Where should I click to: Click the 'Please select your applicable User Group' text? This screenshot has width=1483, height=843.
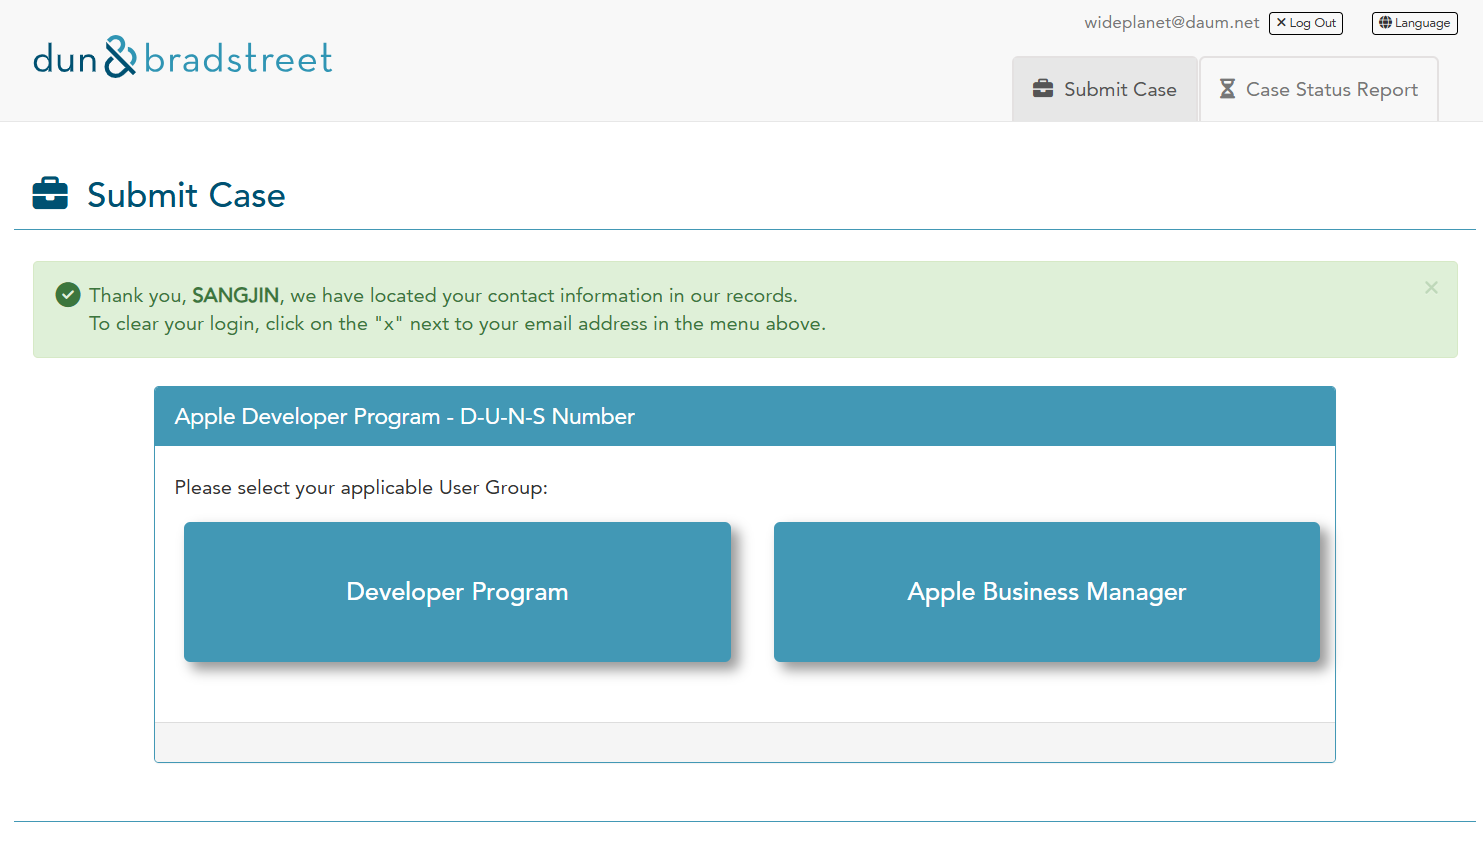(x=361, y=487)
